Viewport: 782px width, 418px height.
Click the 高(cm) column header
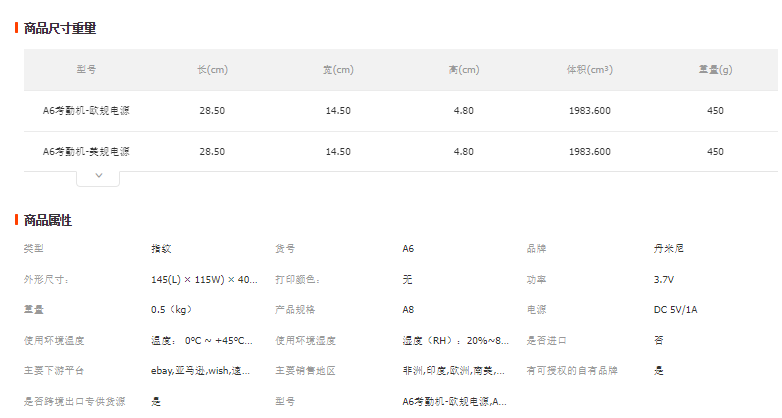(464, 70)
